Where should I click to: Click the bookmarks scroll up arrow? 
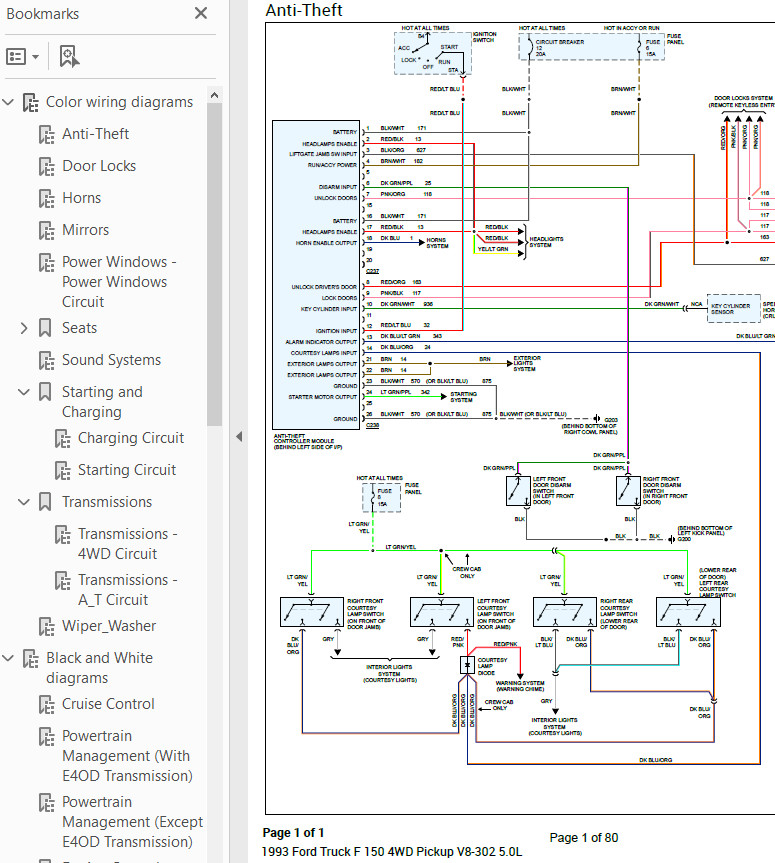tap(215, 95)
